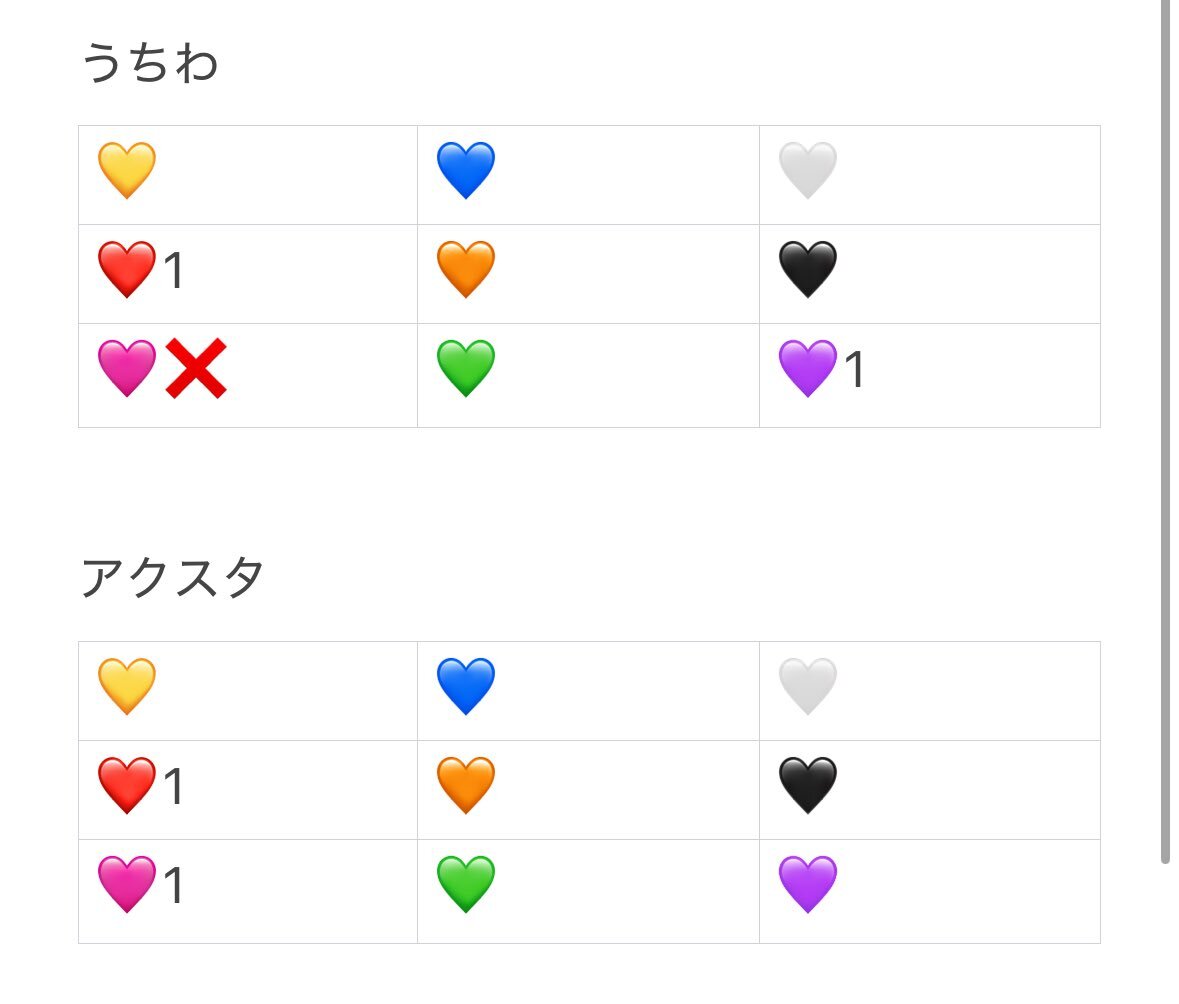Click the purple heart in the うちわ table
Screen dimensions: 1179x1004
(x=808, y=369)
